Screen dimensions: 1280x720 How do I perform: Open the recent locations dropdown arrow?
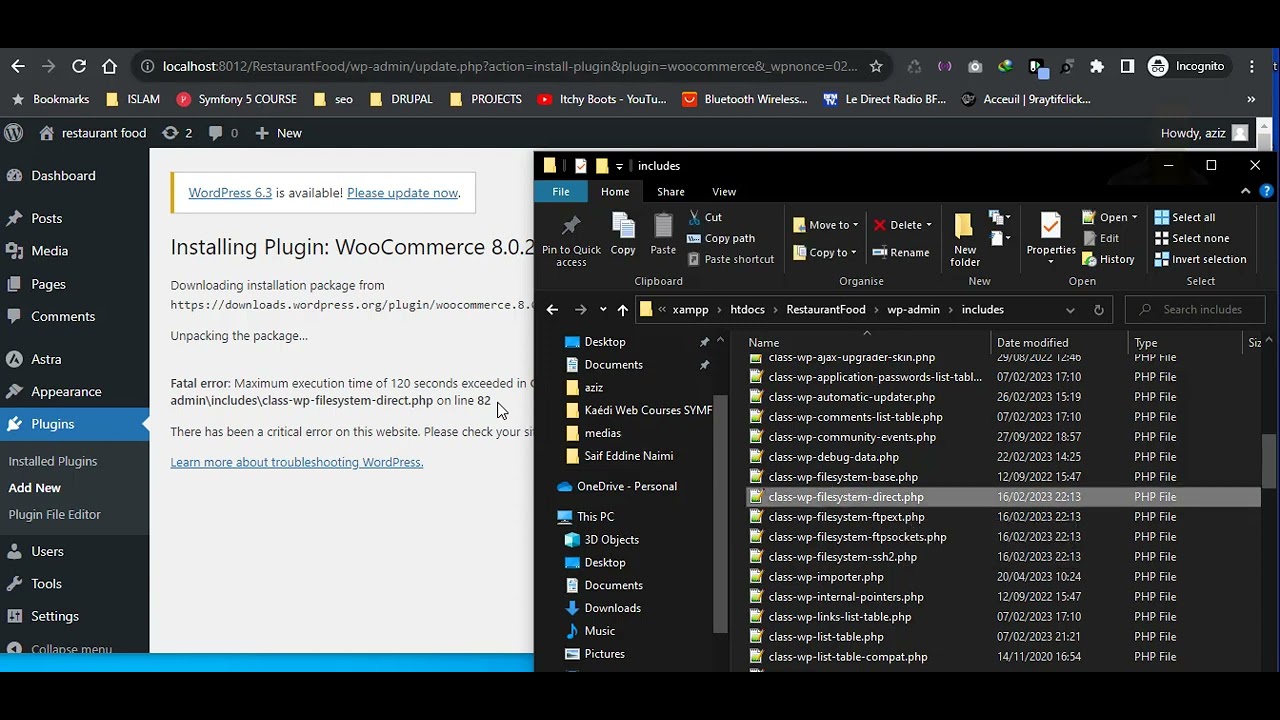[603, 310]
